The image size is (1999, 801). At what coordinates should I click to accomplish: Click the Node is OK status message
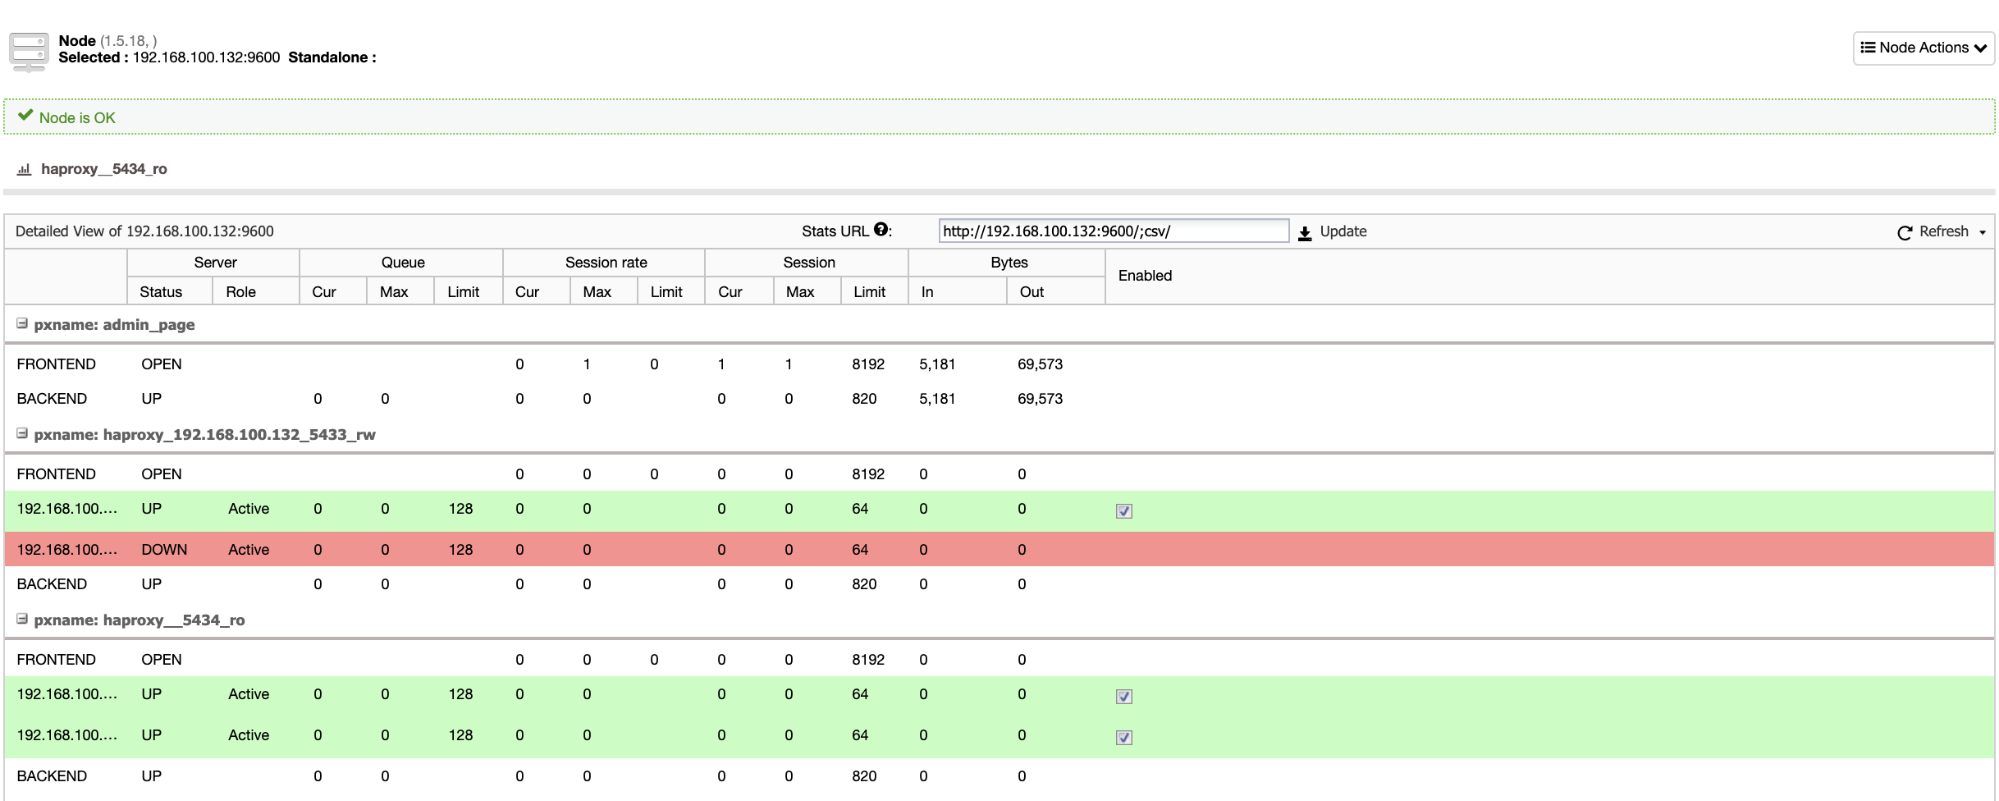[x=77, y=118]
